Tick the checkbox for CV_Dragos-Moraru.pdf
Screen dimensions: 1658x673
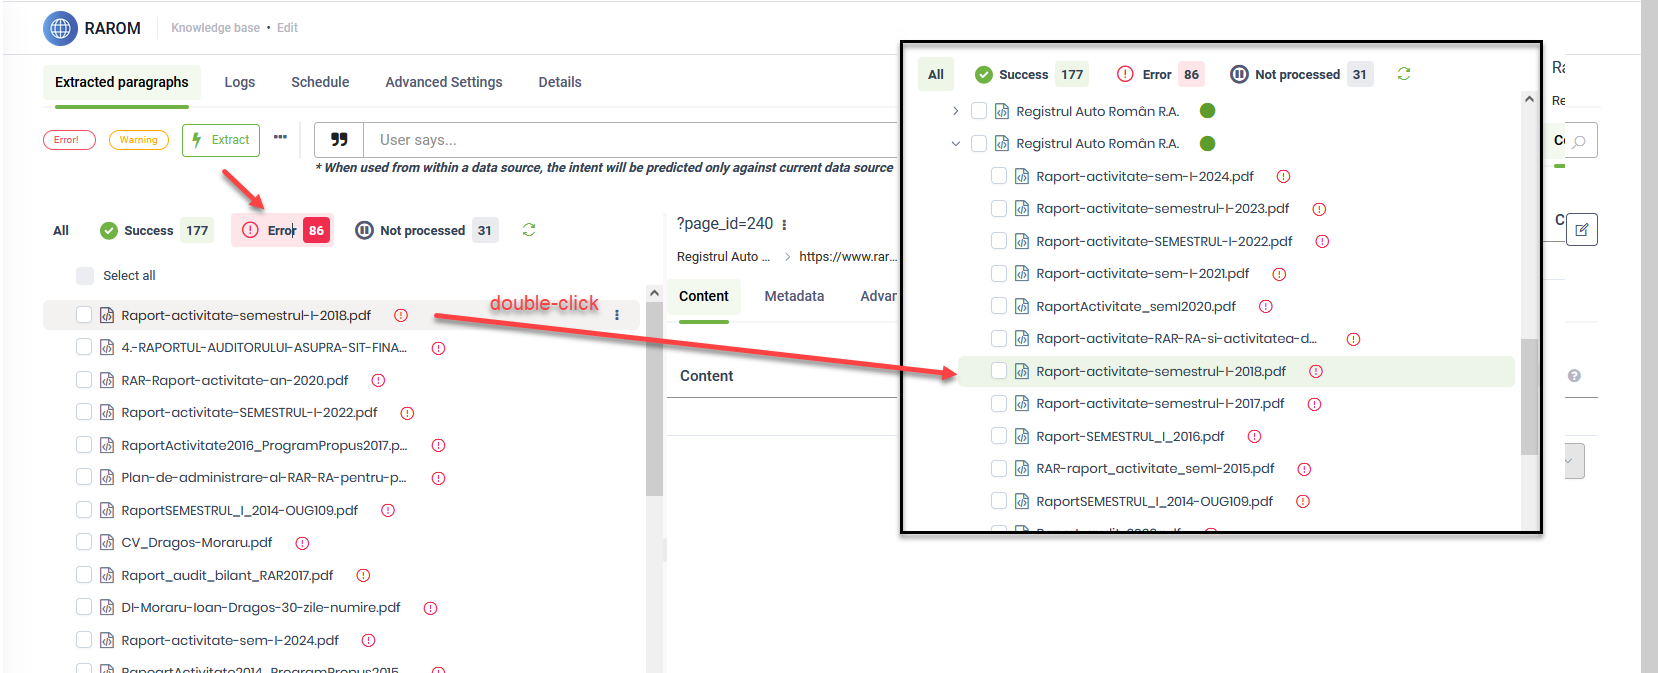coord(84,542)
